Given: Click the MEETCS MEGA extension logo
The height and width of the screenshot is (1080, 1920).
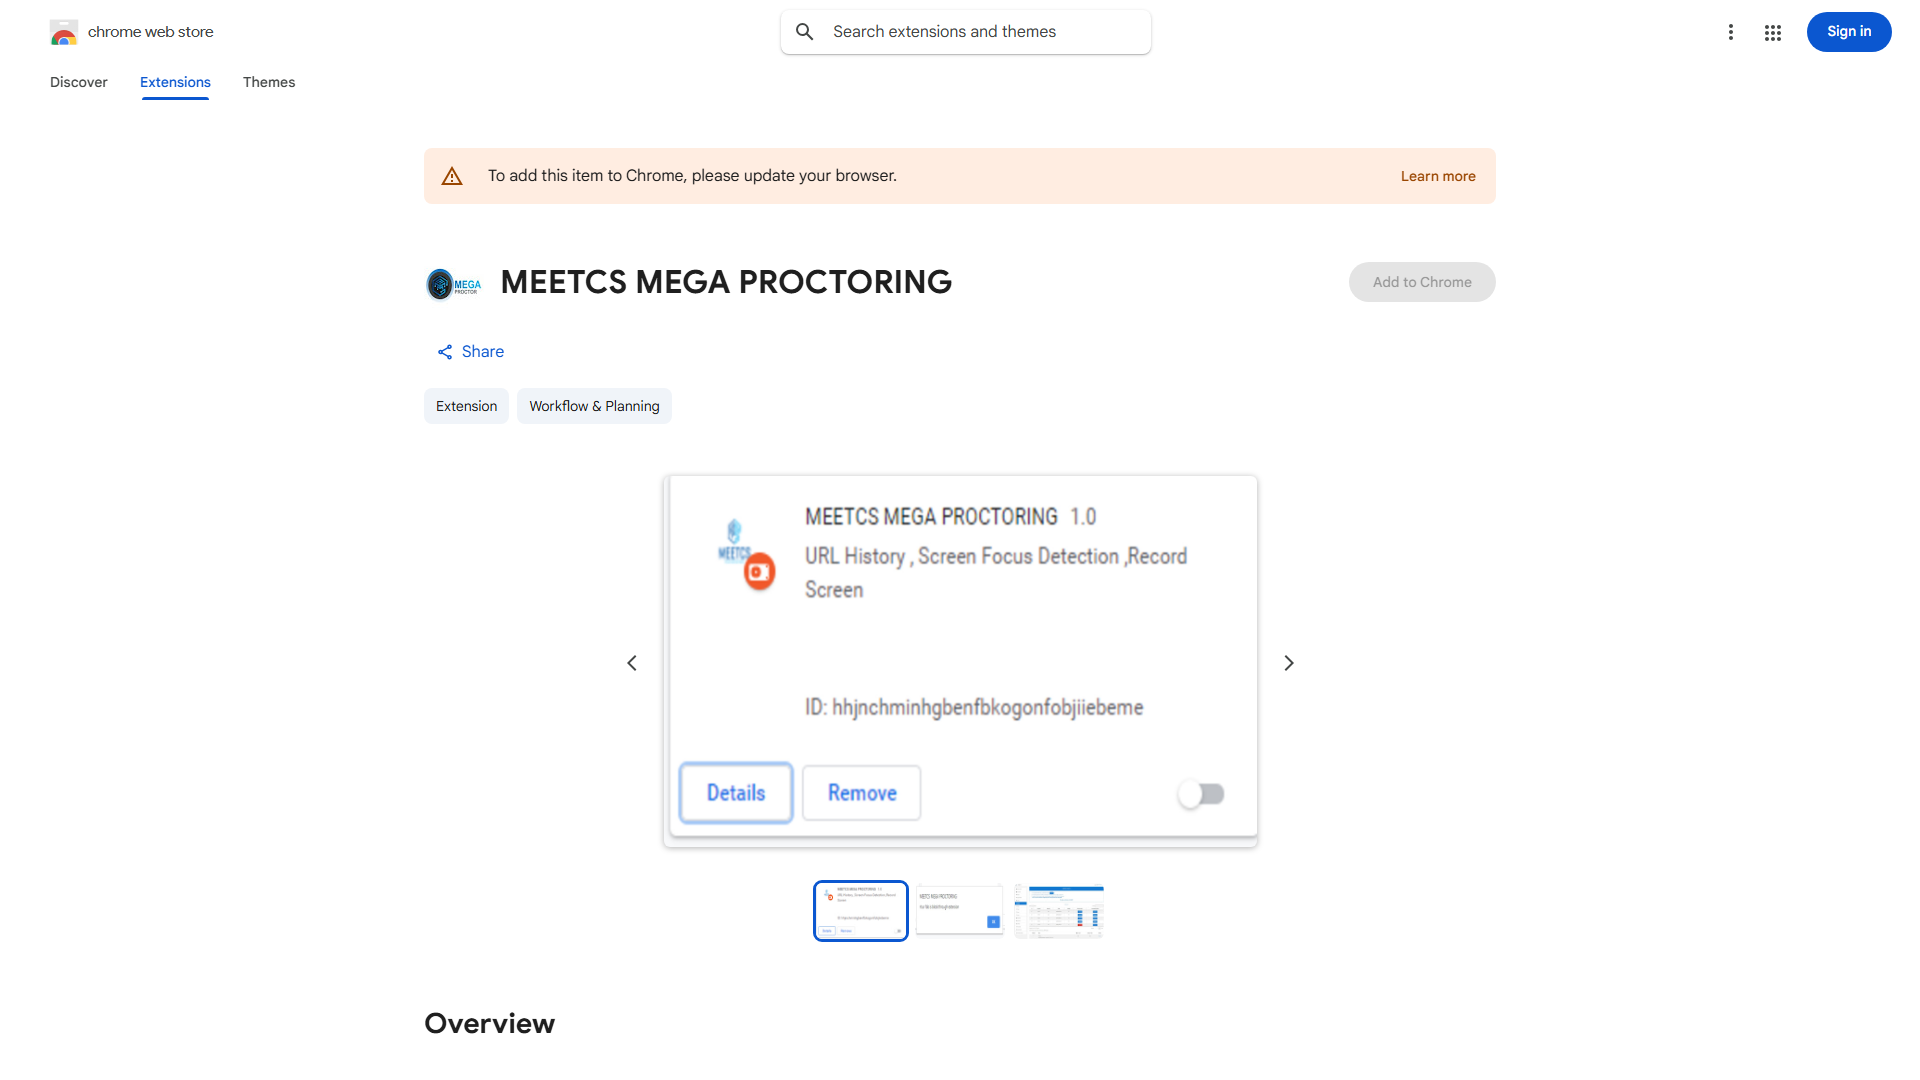Looking at the screenshot, I should (x=453, y=284).
